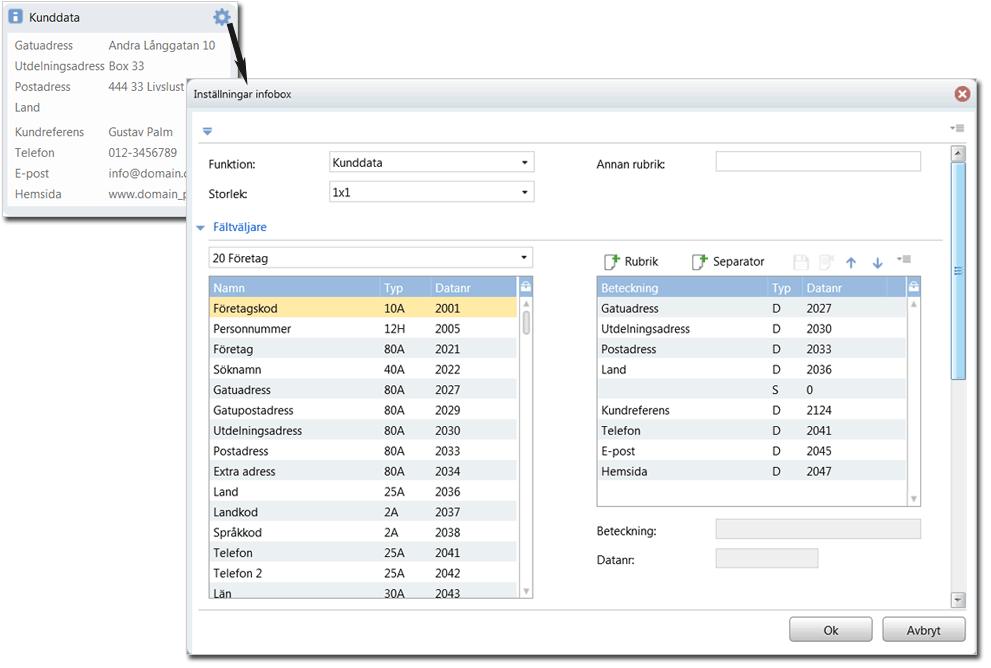
Task: Click lock icon in Beteckning table header
Action: pos(913,288)
